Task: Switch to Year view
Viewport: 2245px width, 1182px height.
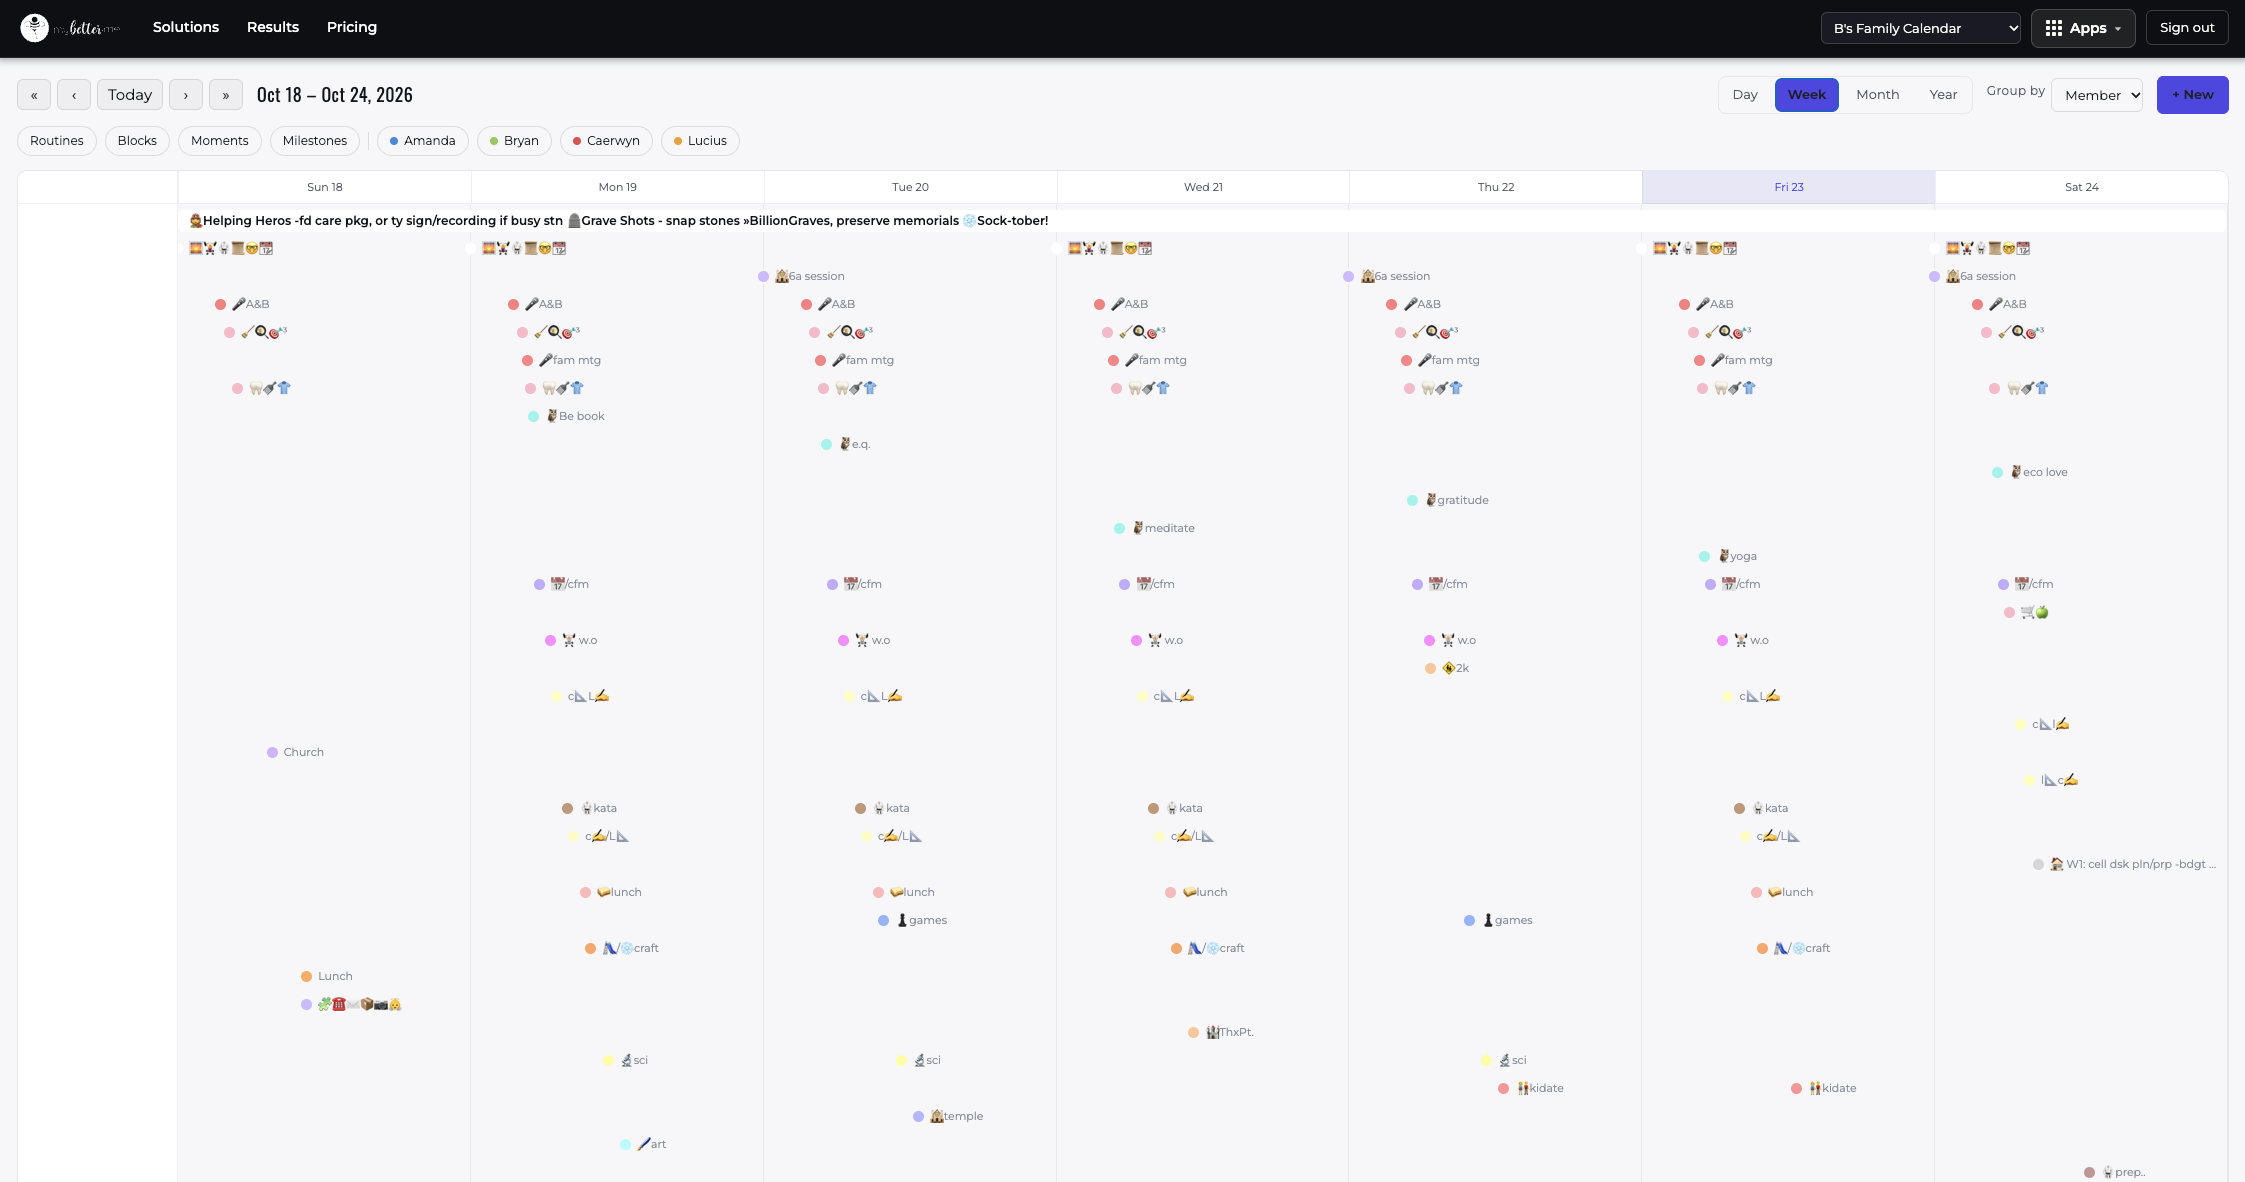Action: click(1943, 95)
